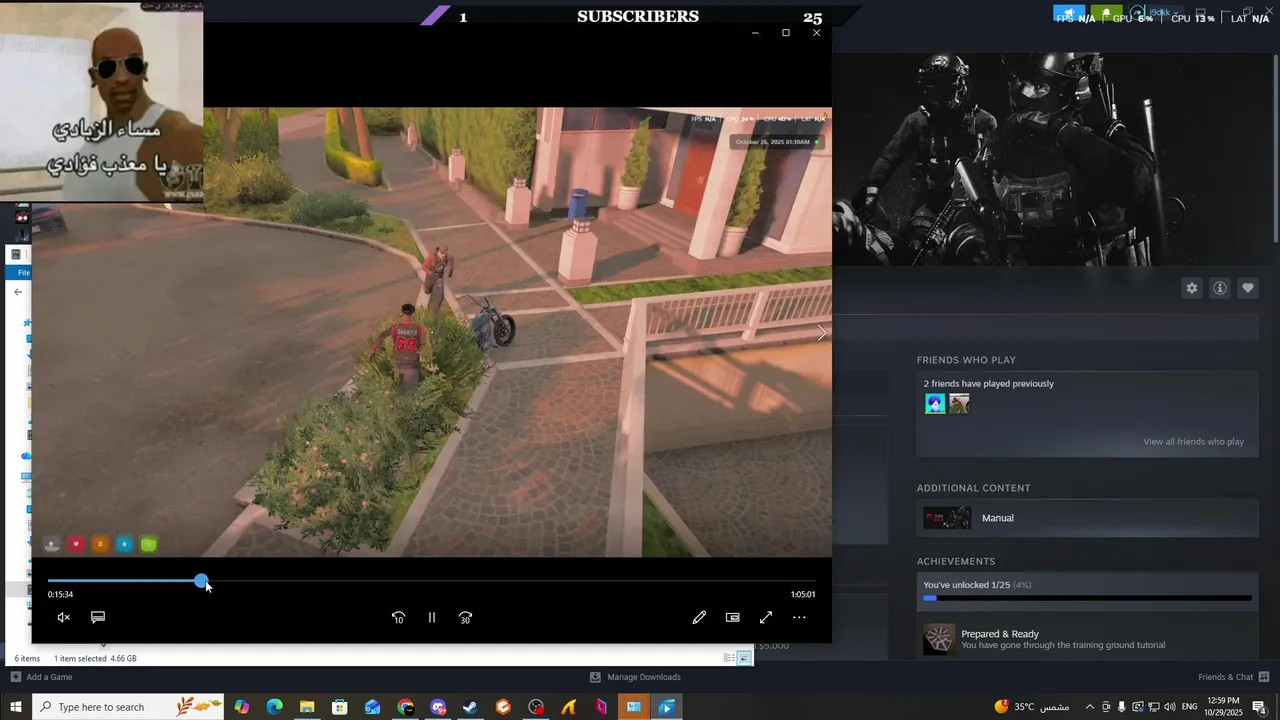Switch to the File Explorer window in taskbar
Screen dimensions: 1280x720
coord(634,707)
